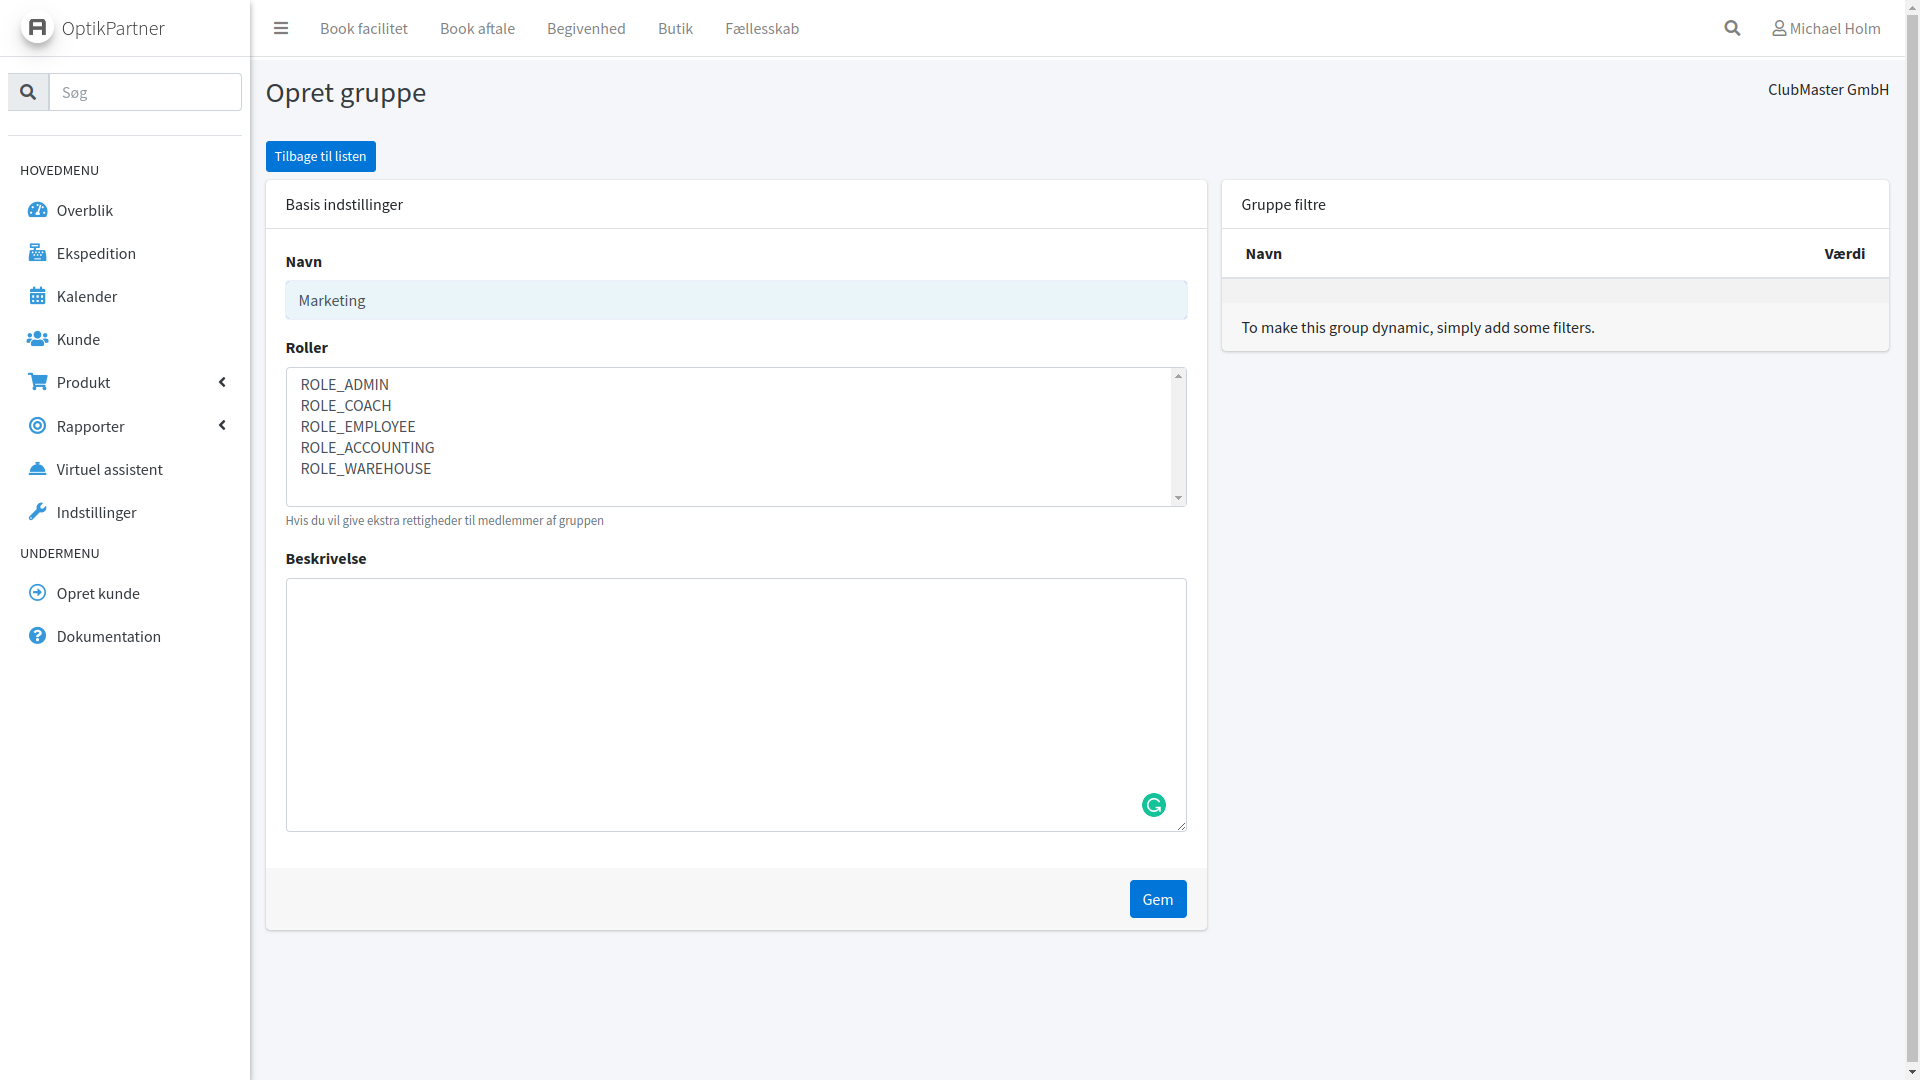
Task: Click the Kunde users icon
Action: 38,339
